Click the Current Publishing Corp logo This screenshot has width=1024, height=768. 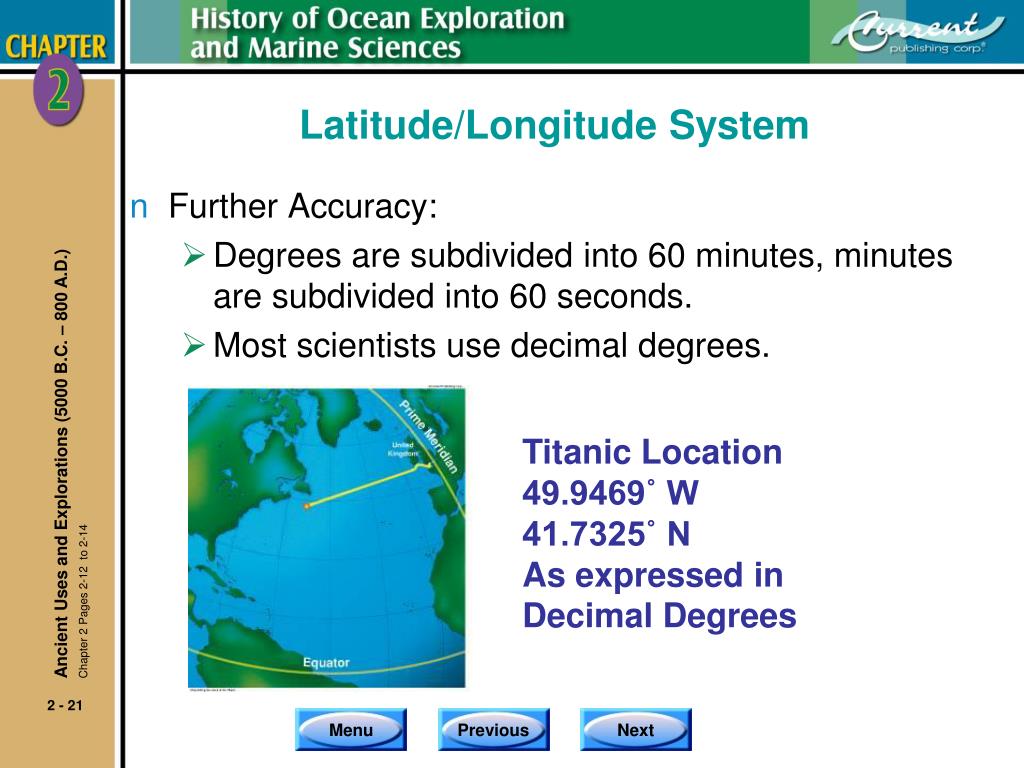(917, 32)
